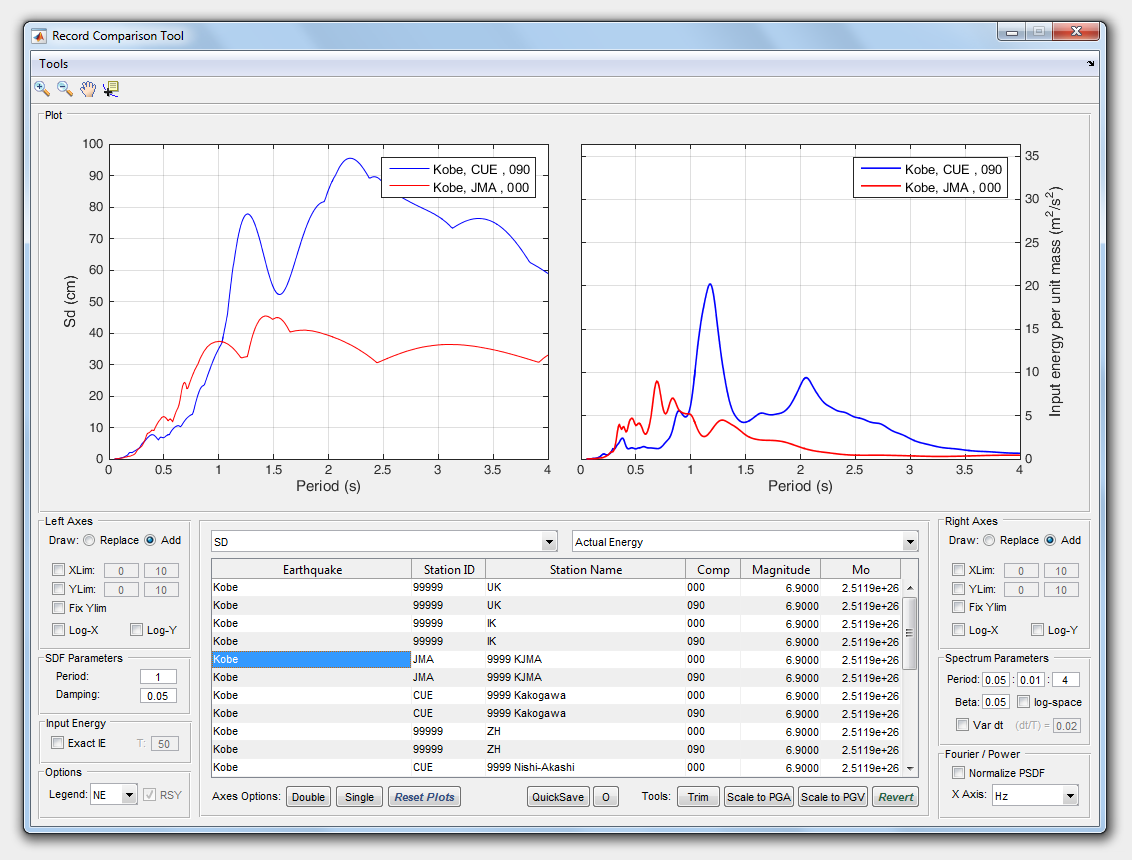
Task: Click the Damping input field
Action: (158, 696)
